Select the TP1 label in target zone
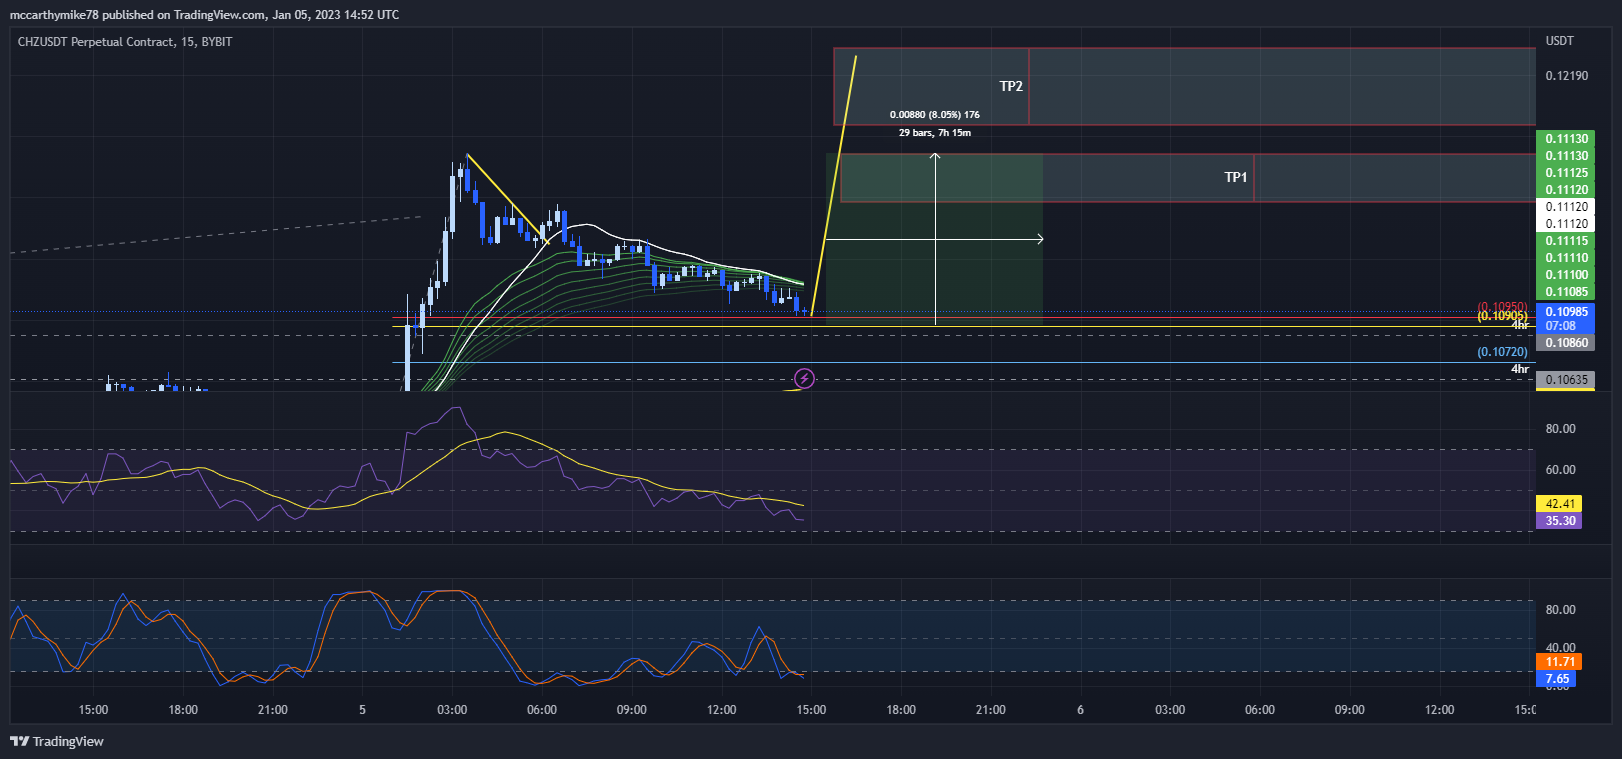Screen dimensions: 1622x759 pyautogui.click(x=1236, y=177)
